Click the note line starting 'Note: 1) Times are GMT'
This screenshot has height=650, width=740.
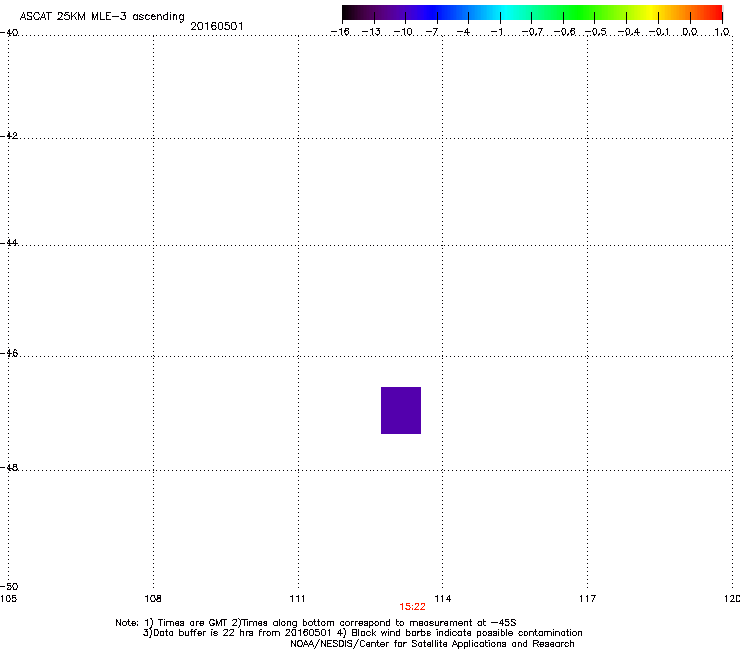click(316, 623)
